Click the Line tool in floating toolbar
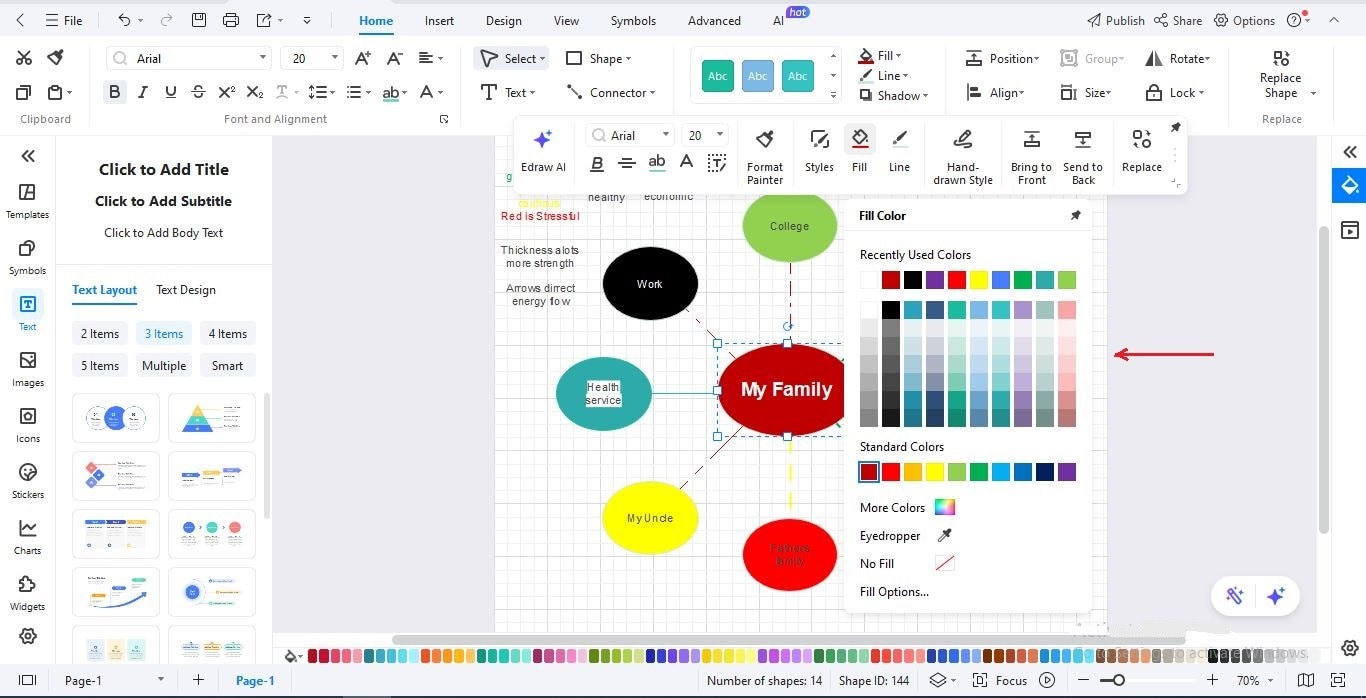The width and height of the screenshot is (1366, 698). click(899, 151)
